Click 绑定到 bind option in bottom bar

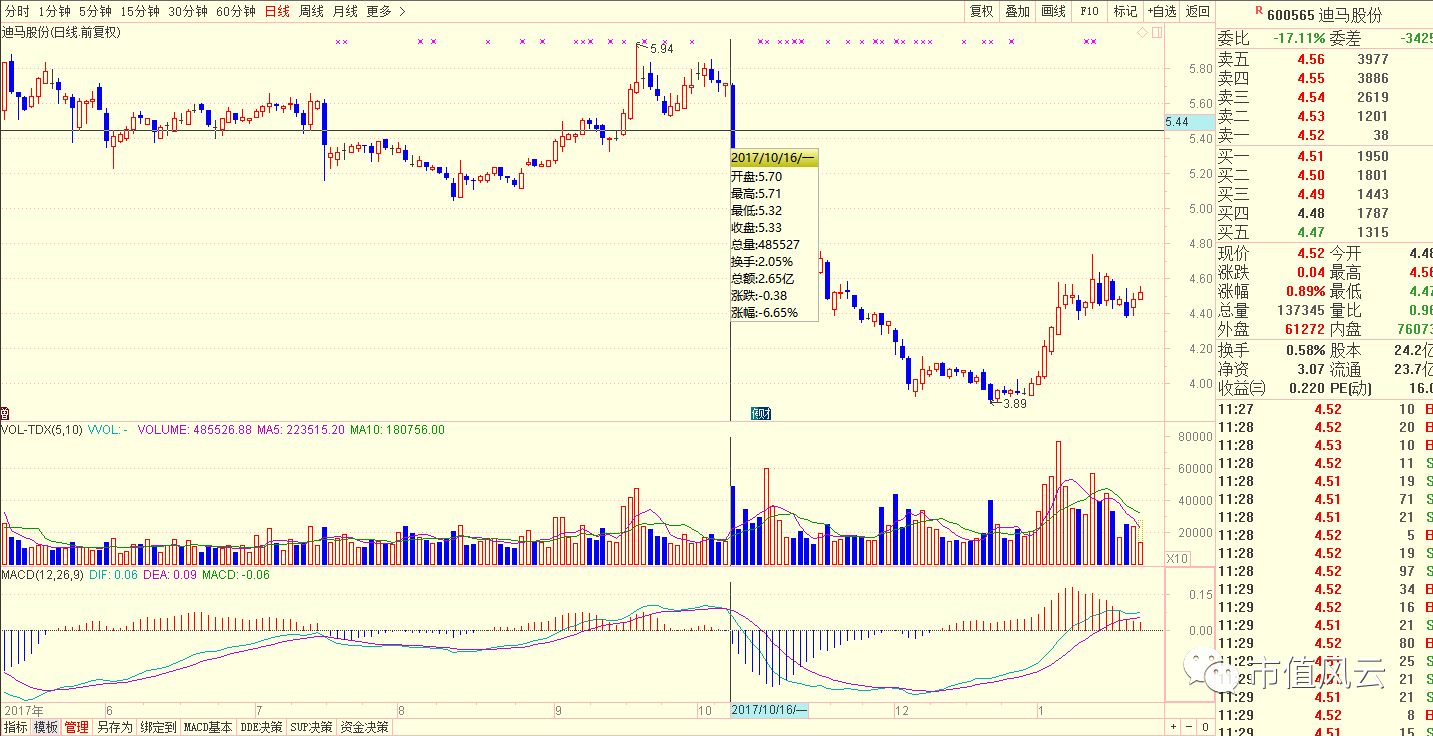pyautogui.click(x=158, y=727)
